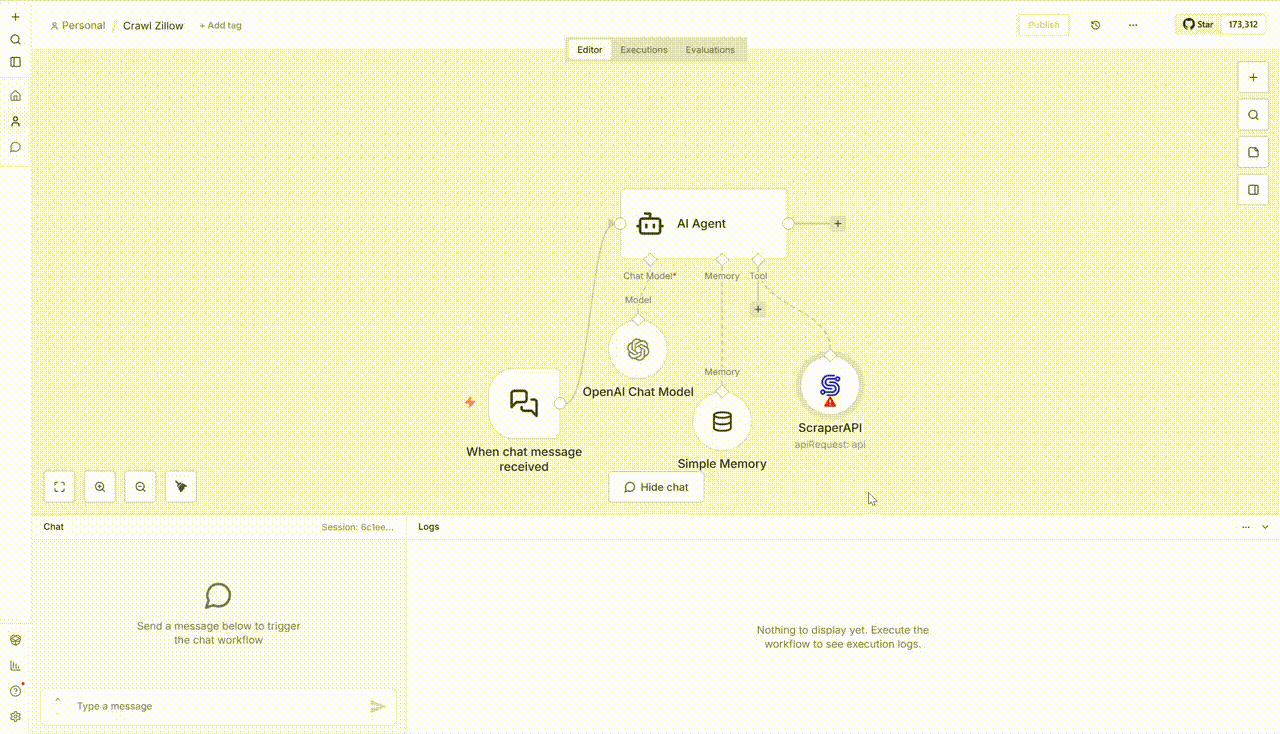1280x734 pixels.
Task: Click the tidy up workflow icon
Action: [181, 487]
